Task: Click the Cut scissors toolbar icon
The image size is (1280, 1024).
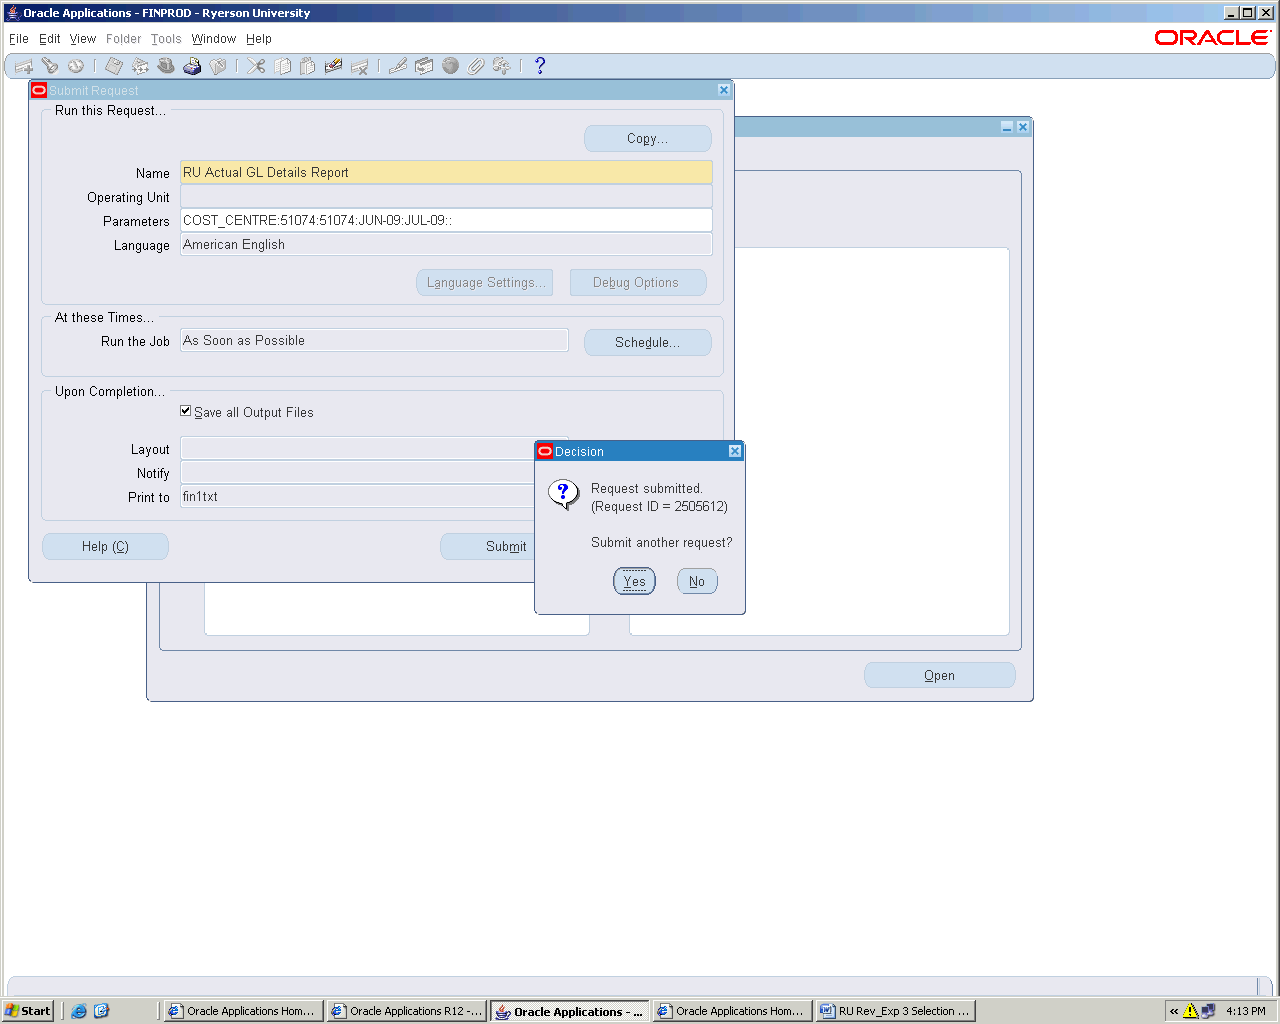Action: click(x=257, y=66)
